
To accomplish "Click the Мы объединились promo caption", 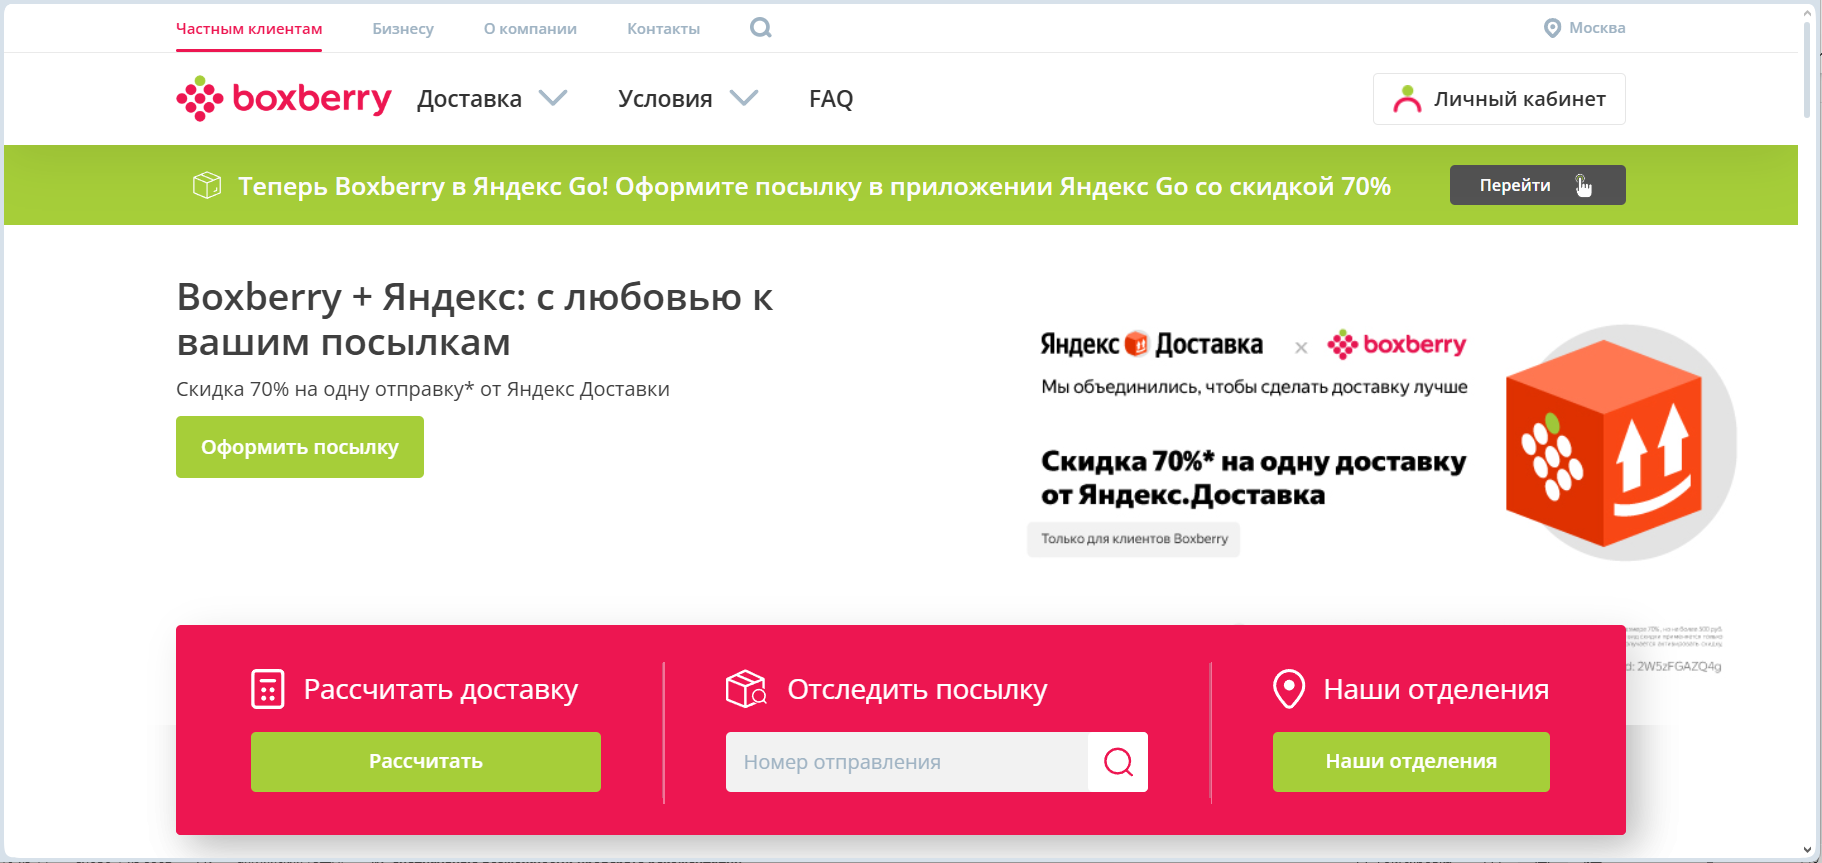I will [1254, 387].
